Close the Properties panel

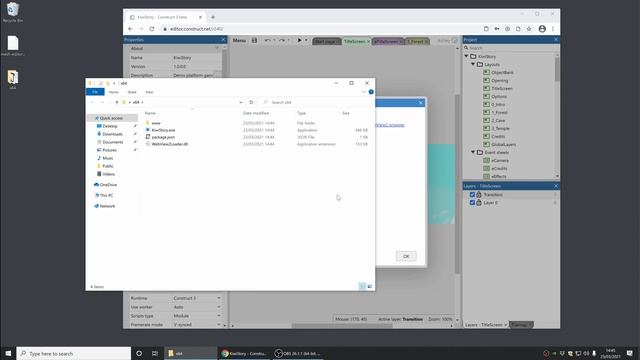point(223,40)
